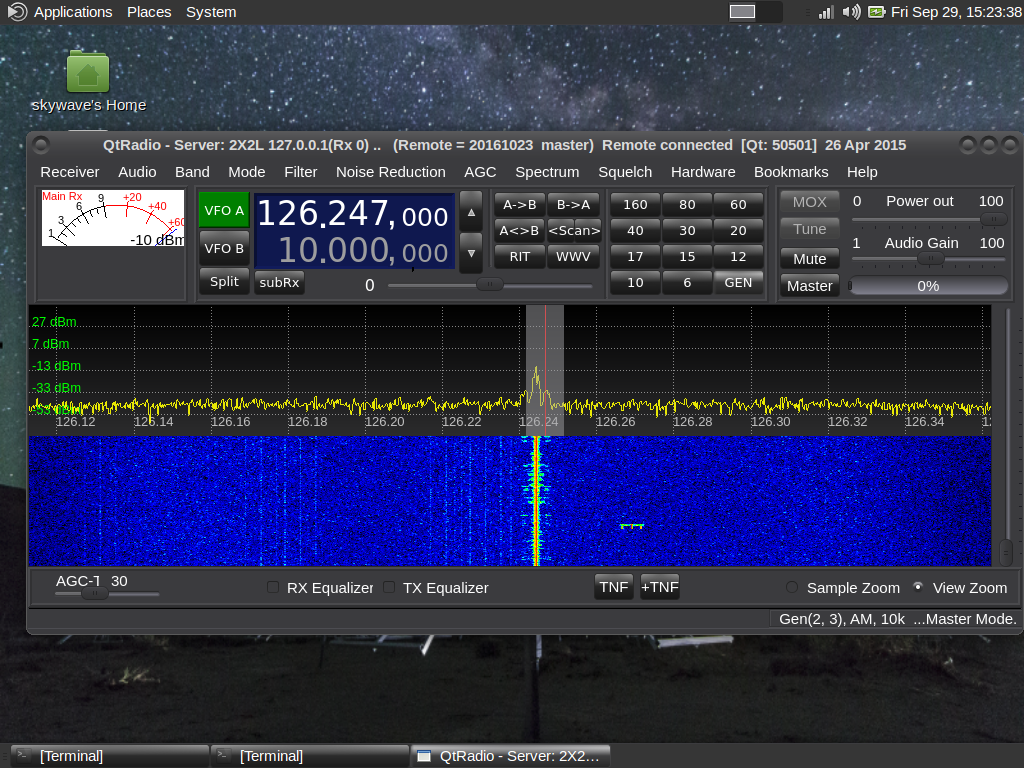Image resolution: width=1024 pixels, height=768 pixels.
Task: Open the Help menu
Action: [862, 172]
